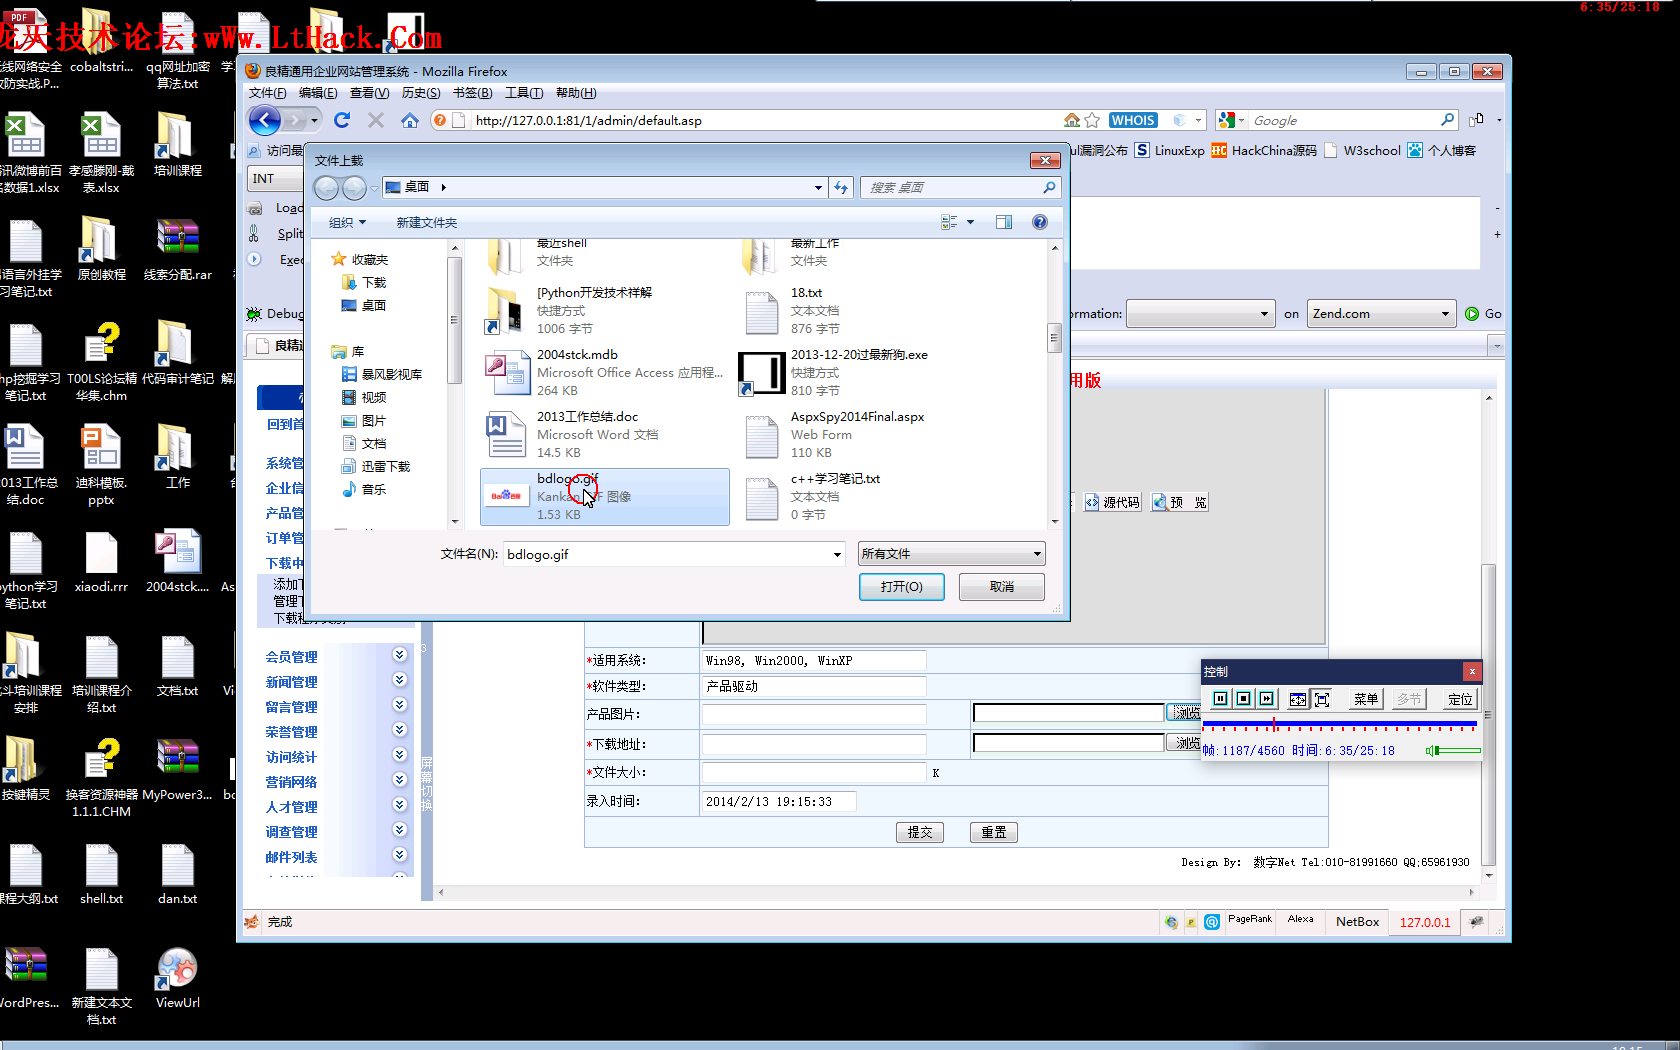Reload the page in Firefox
The height and width of the screenshot is (1050, 1680).
coord(342,120)
